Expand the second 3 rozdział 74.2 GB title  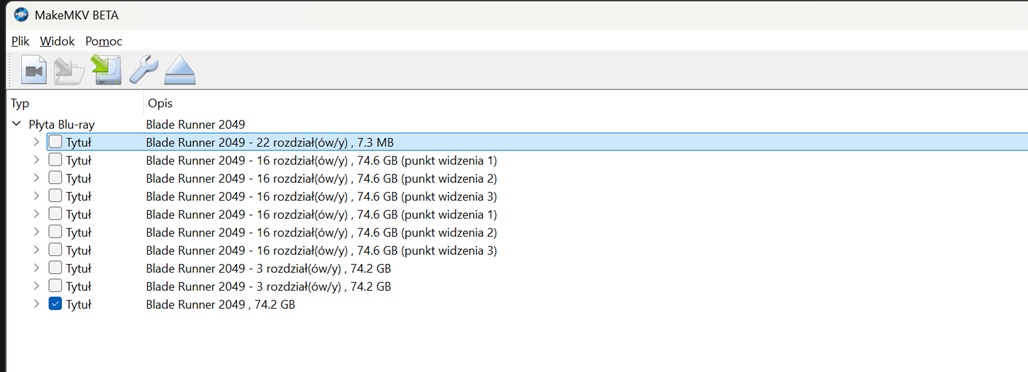tap(37, 286)
